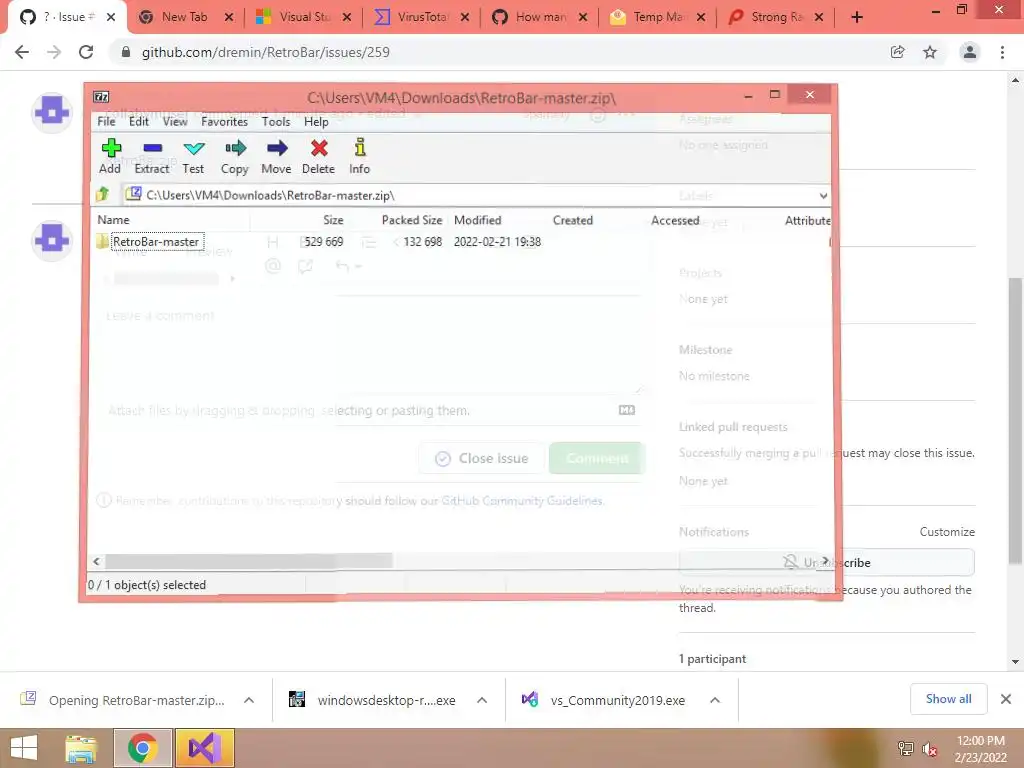Click Customize notifications link on GitHub

(x=947, y=532)
